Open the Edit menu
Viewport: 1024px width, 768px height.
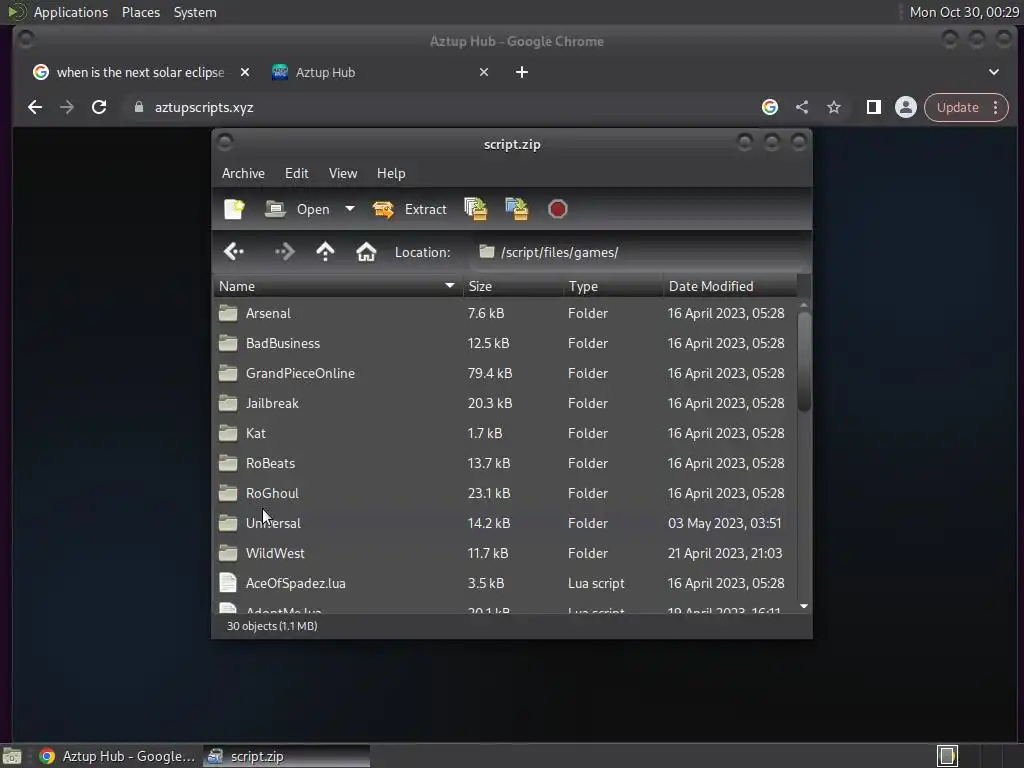coord(296,173)
